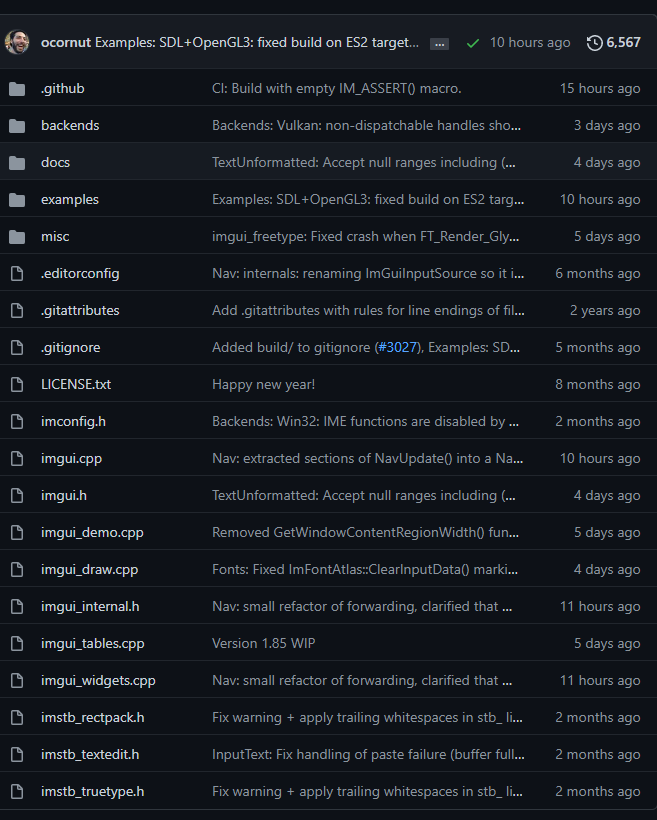The height and width of the screenshot is (820, 657).
Task: Open the .gitattributes file
Action: pyautogui.click(x=80, y=311)
